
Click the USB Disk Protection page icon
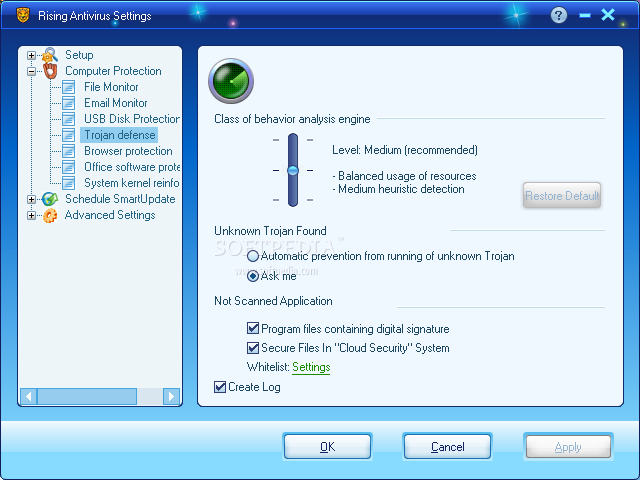pos(69,119)
